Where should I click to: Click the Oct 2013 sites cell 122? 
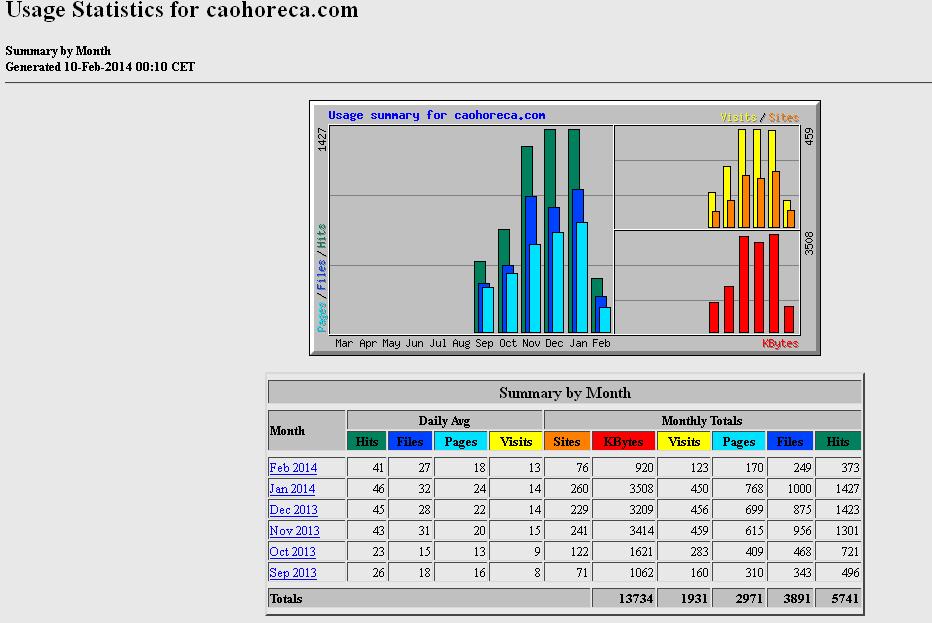[x=567, y=552]
